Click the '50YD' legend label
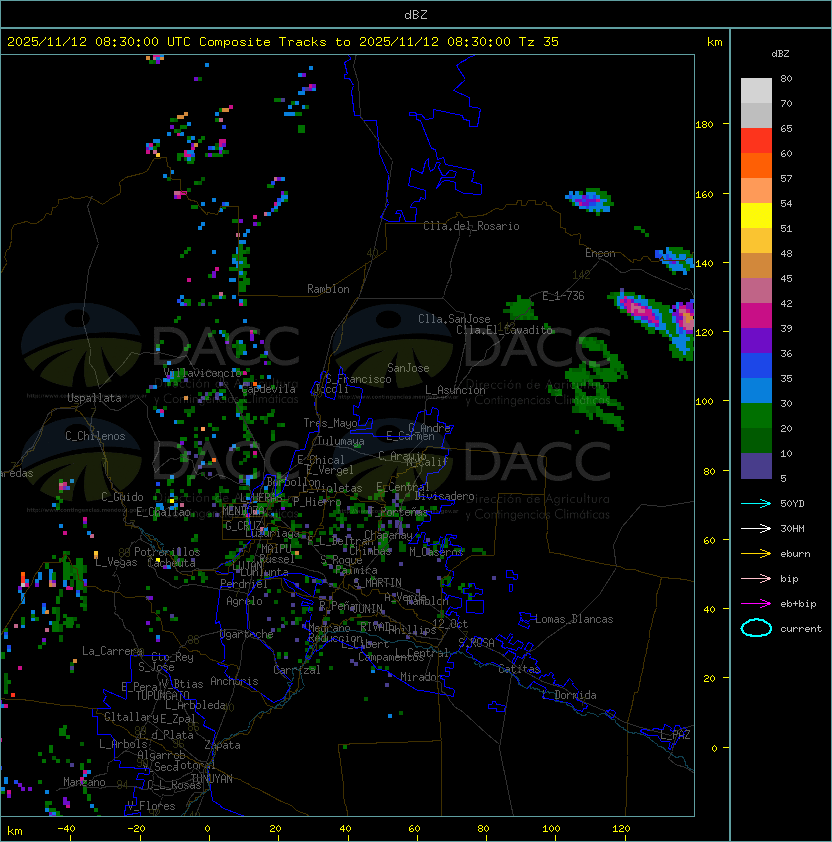 tap(792, 503)
